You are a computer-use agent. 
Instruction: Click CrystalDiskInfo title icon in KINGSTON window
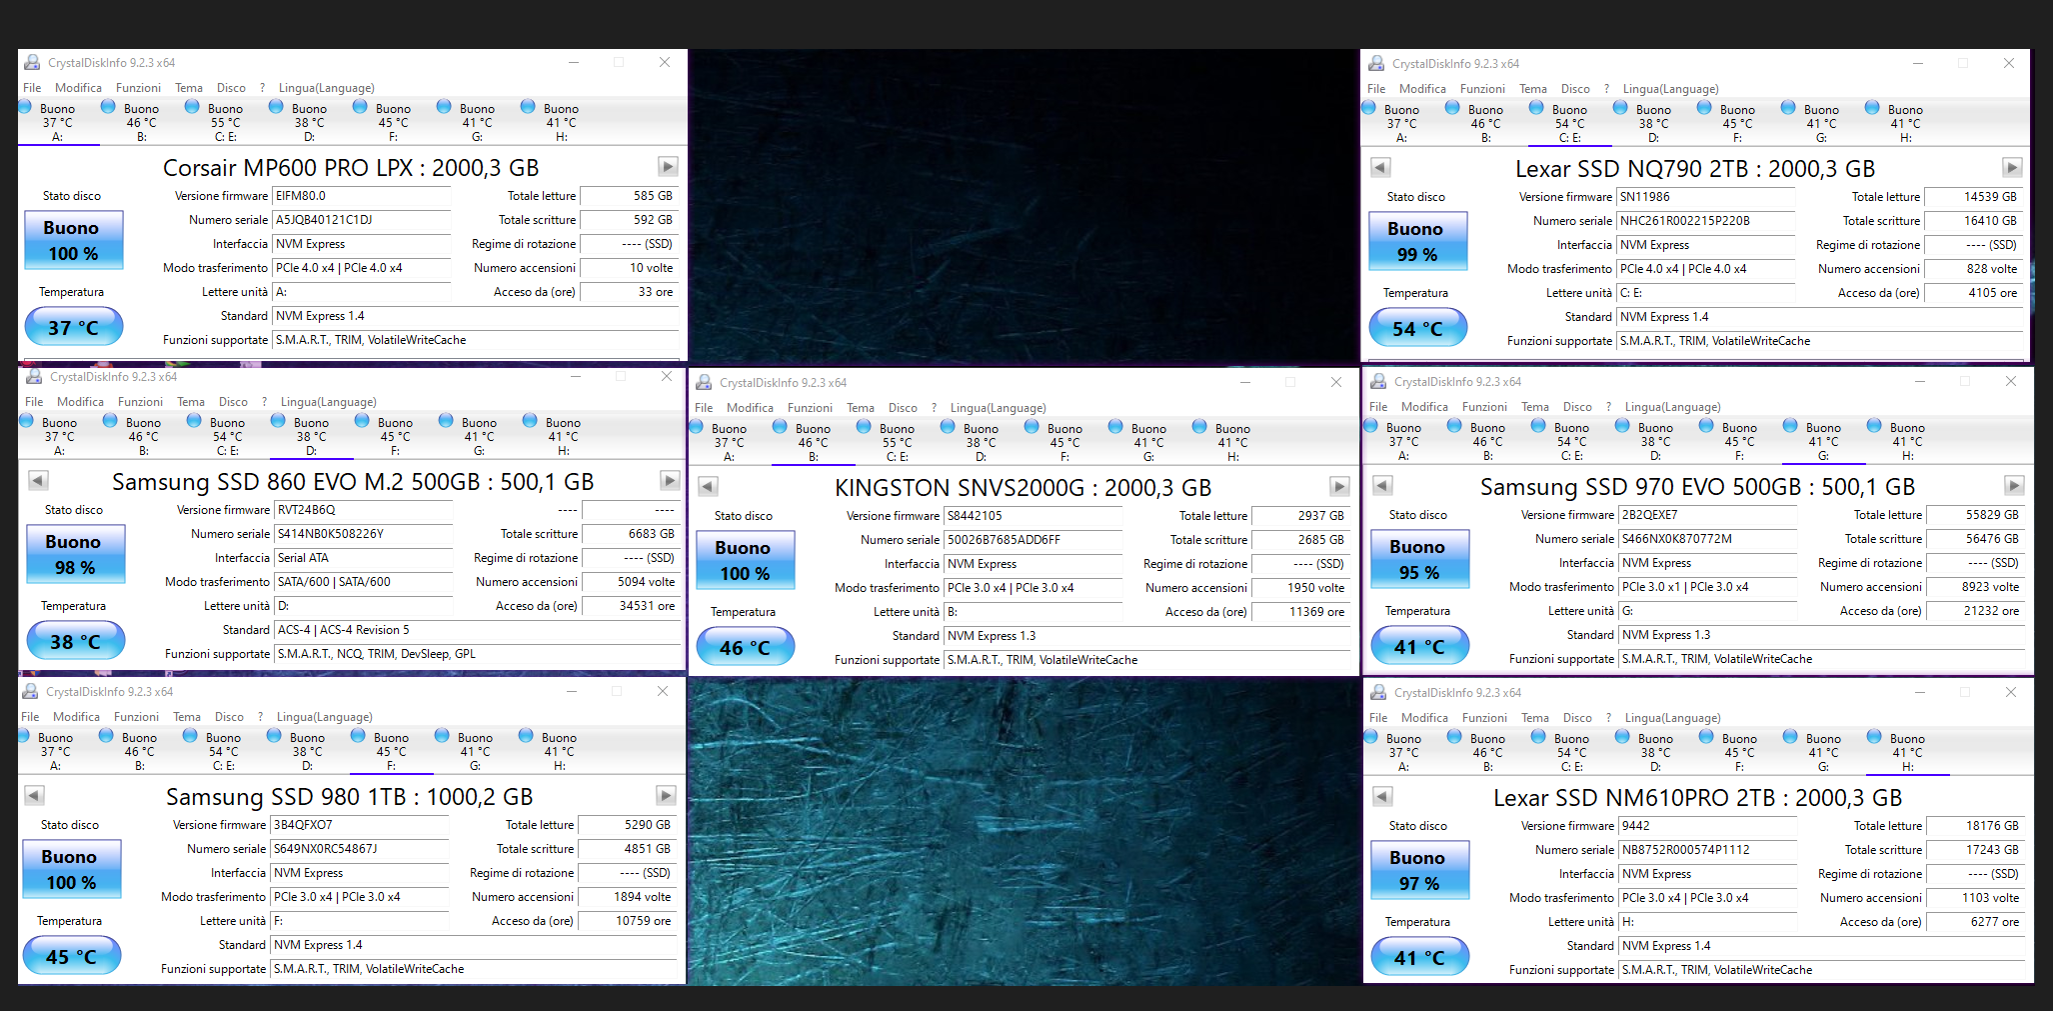[x=704, y=382]
